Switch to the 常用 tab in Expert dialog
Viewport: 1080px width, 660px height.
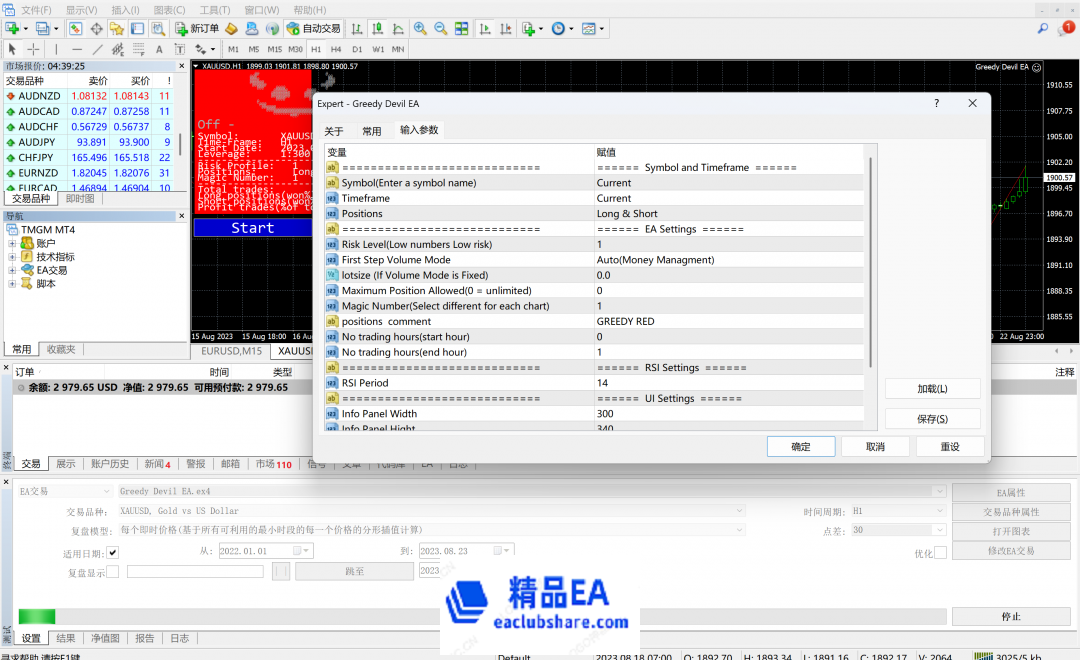(371, 131)
